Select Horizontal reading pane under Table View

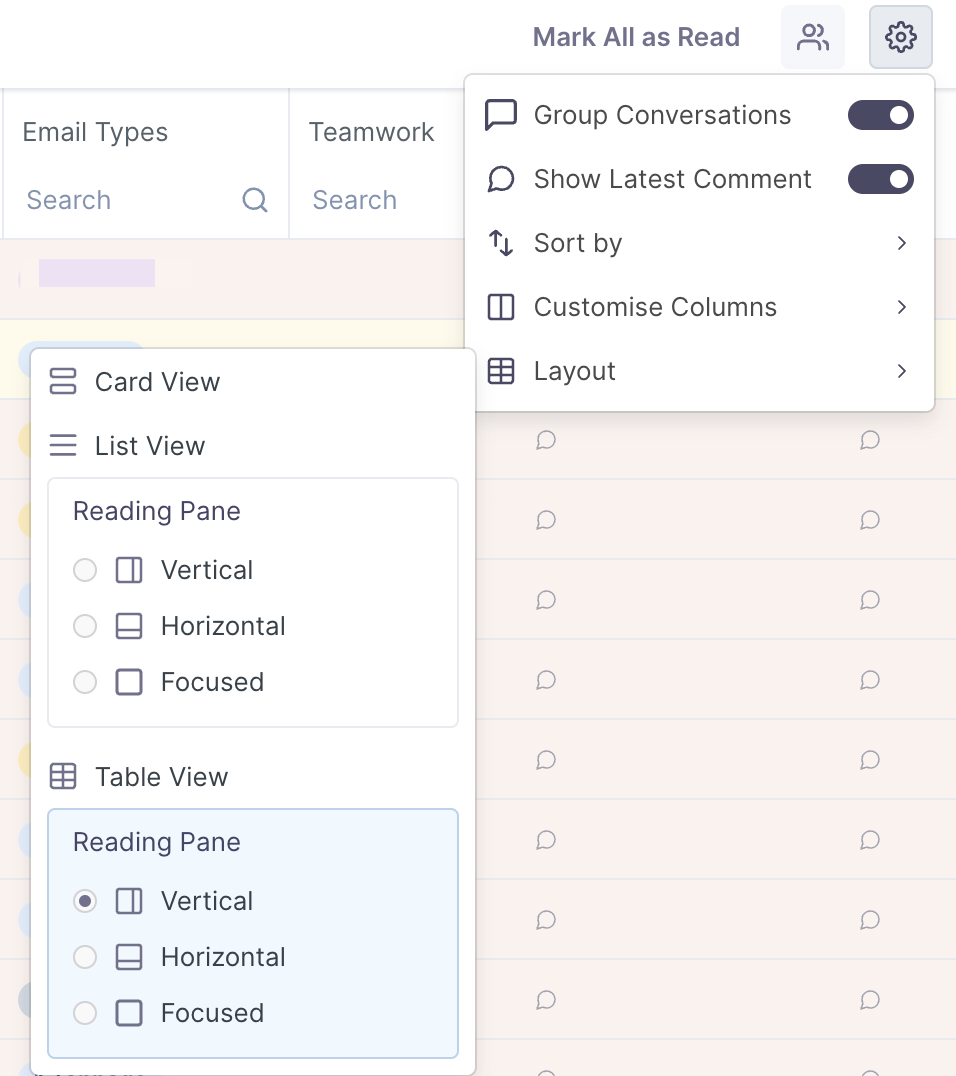point(86,957)
